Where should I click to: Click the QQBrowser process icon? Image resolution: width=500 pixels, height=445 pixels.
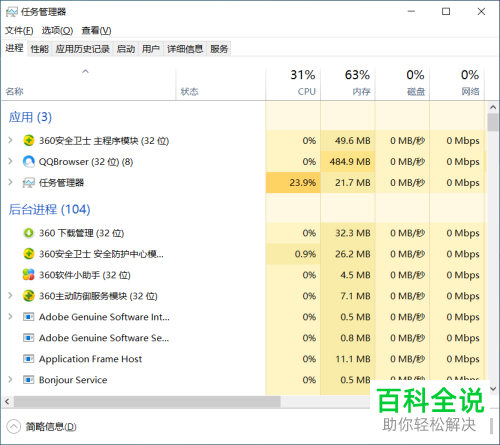point(29,162)
